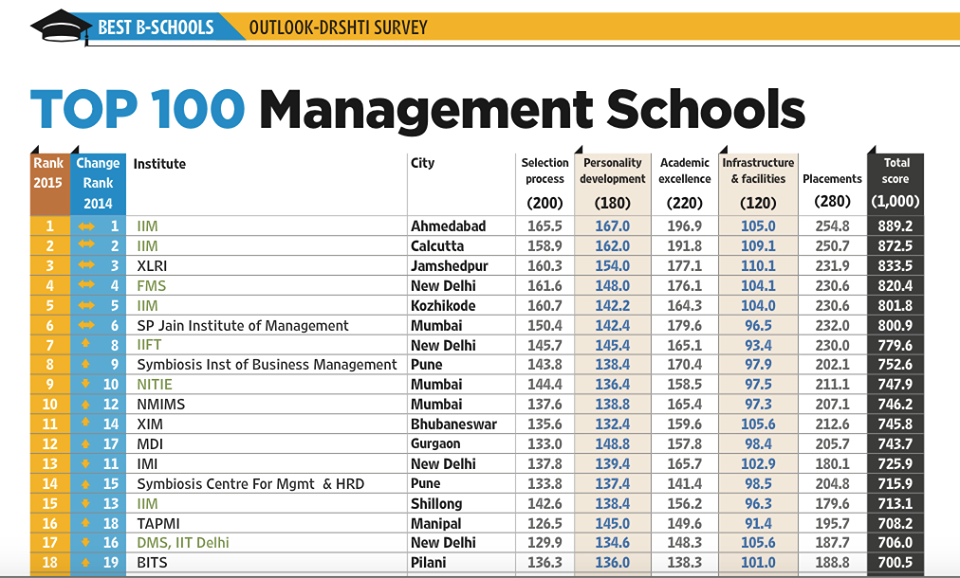Click the IIM institute name in the Ahmedabad row
The image size is (960, 578).
click(148, 226)
